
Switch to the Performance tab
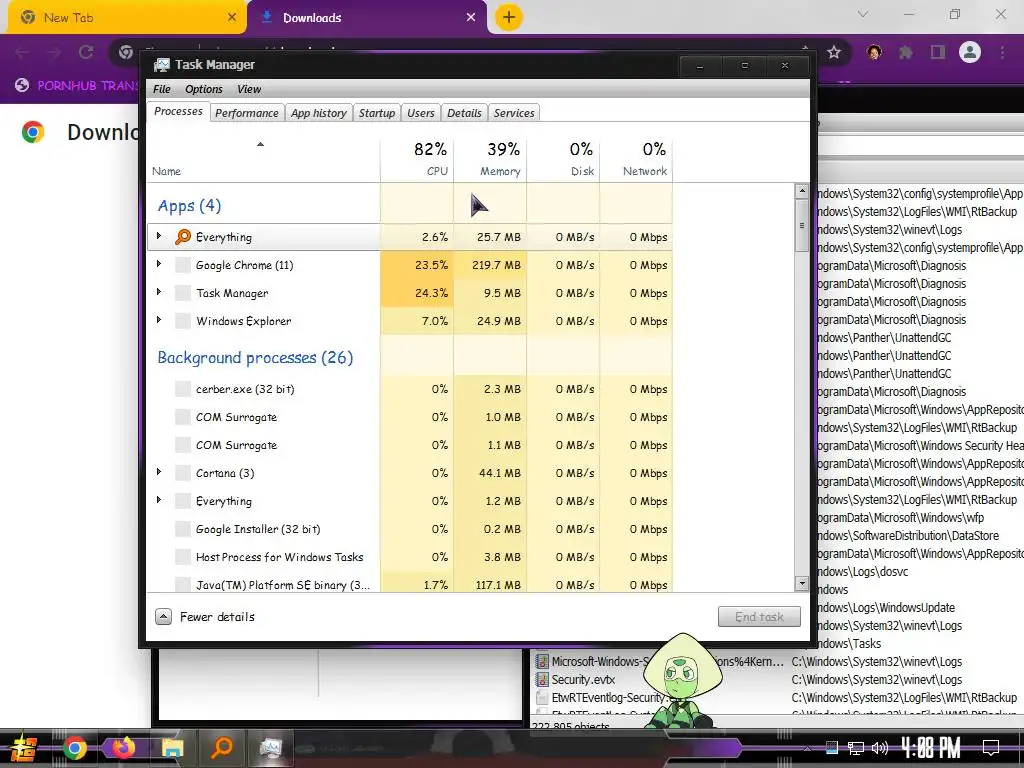click(x=247, y=113)
